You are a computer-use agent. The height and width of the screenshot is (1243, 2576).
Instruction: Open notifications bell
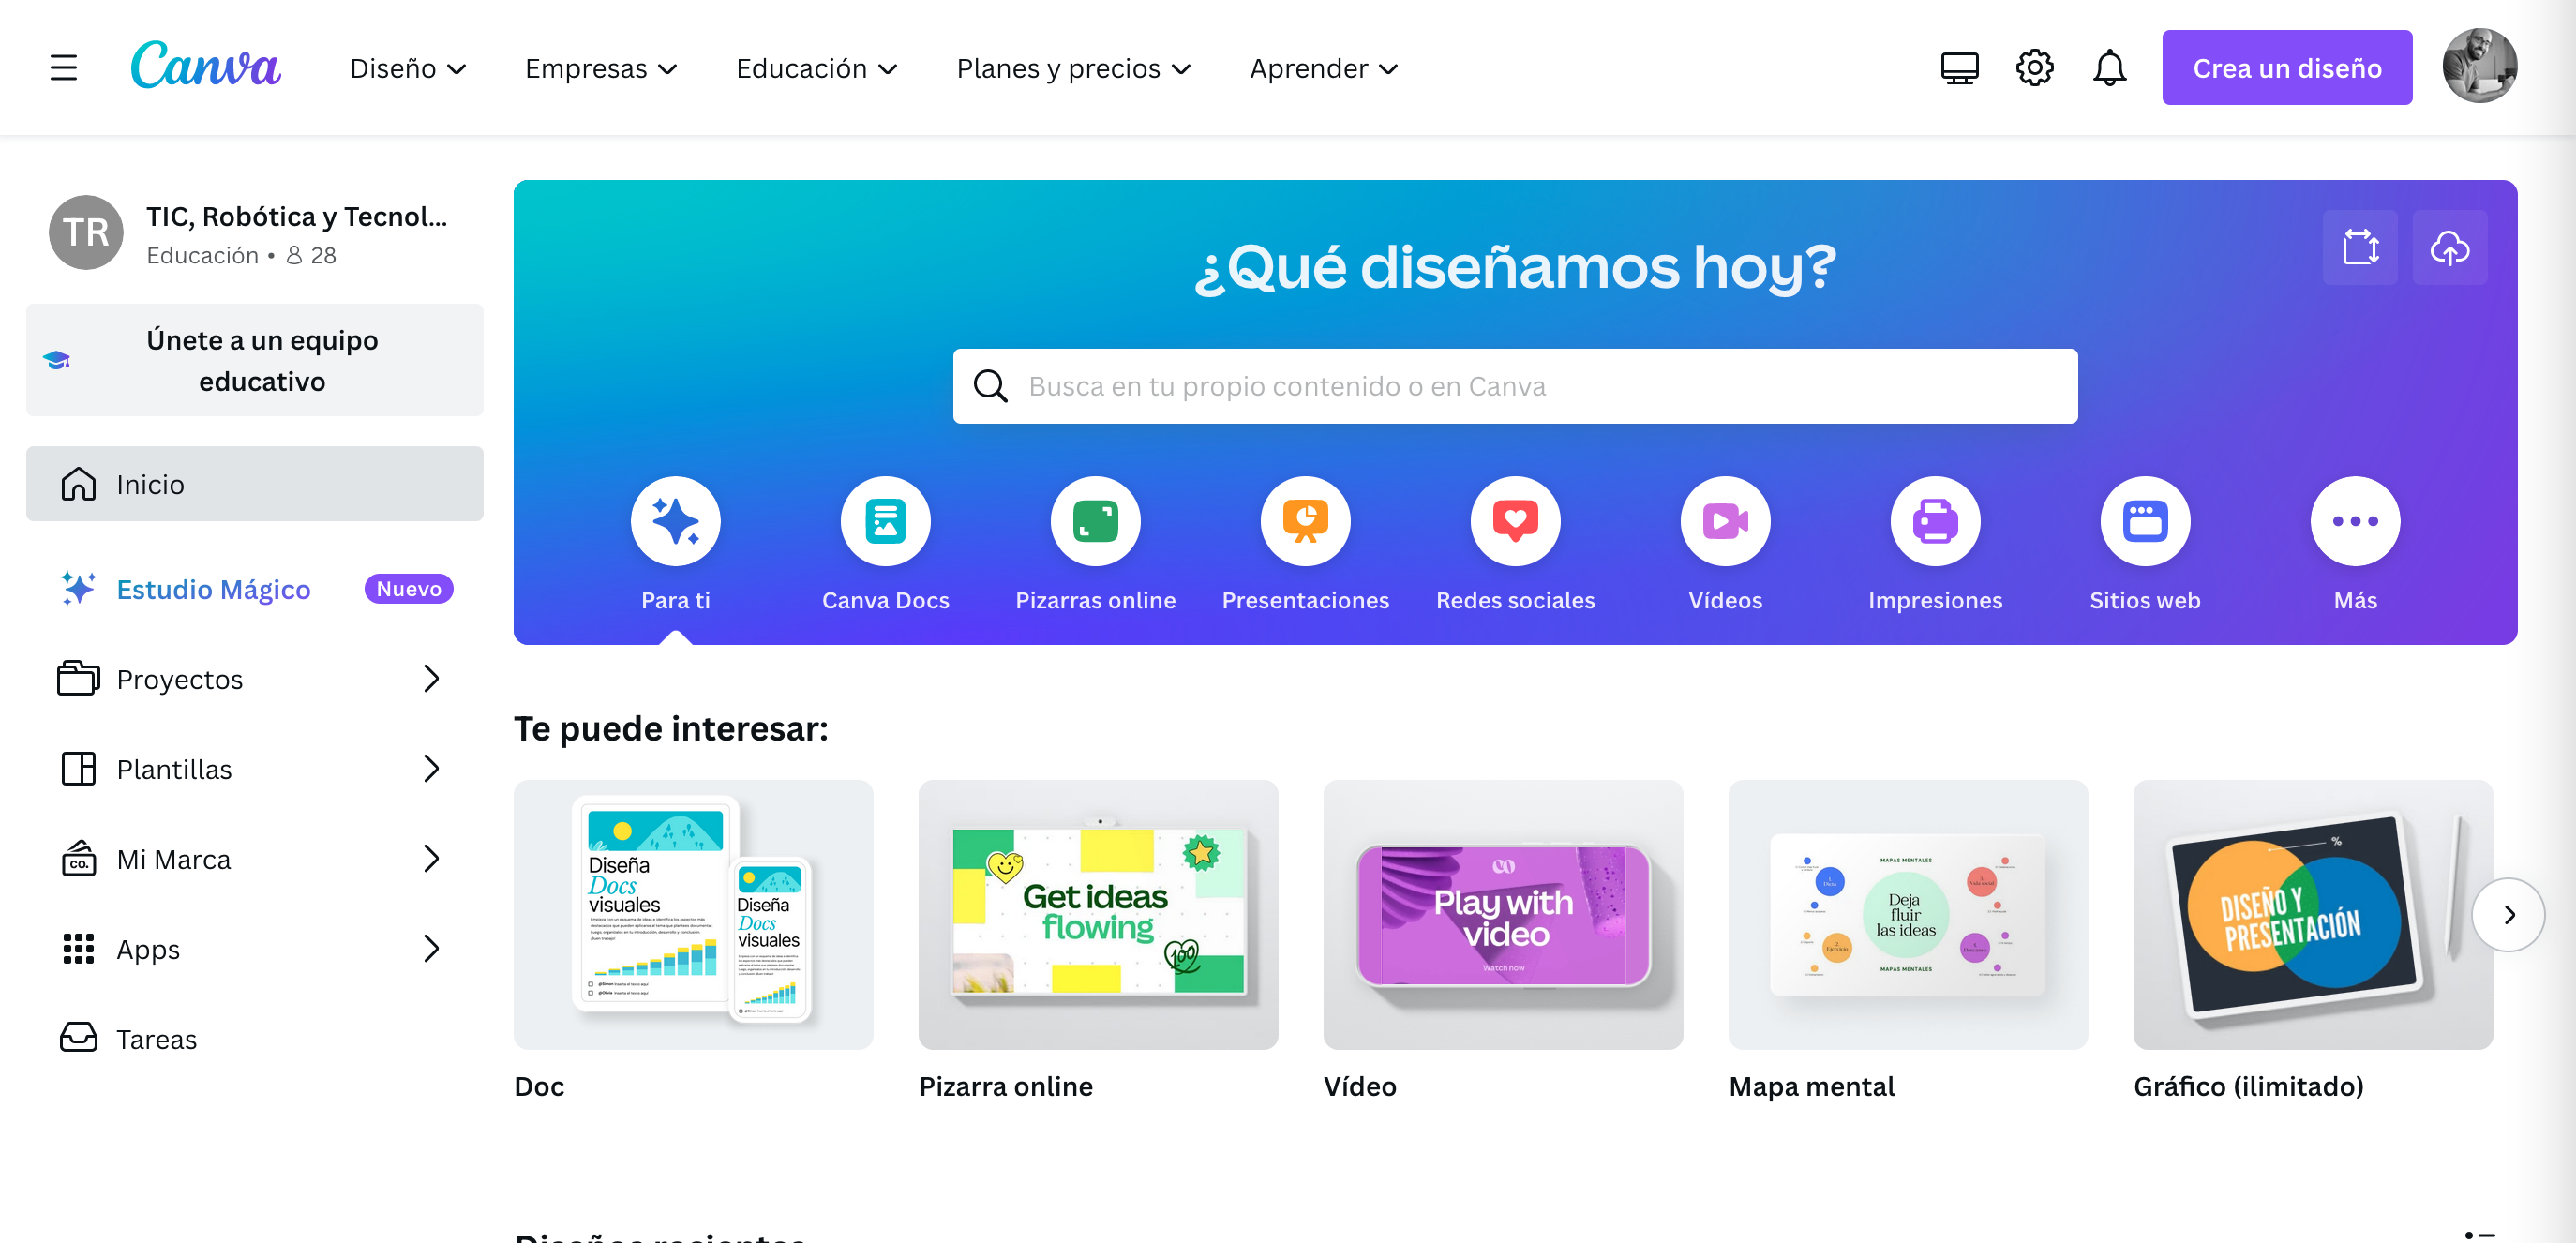click(2110, 67)
